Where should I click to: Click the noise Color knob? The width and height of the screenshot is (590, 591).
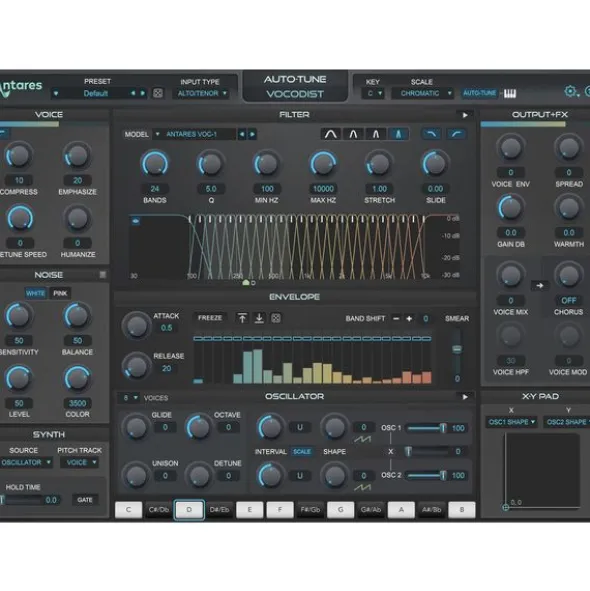(77, 378)
